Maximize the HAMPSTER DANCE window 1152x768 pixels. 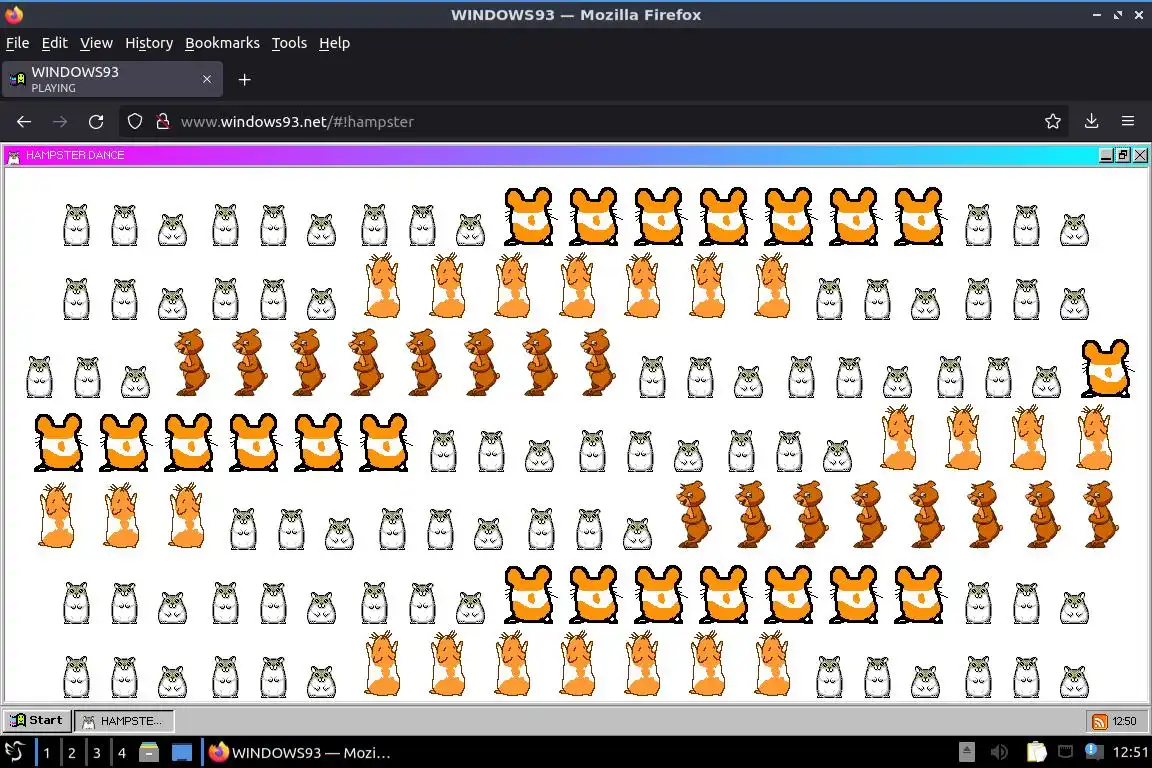(x=1123, y=155)
